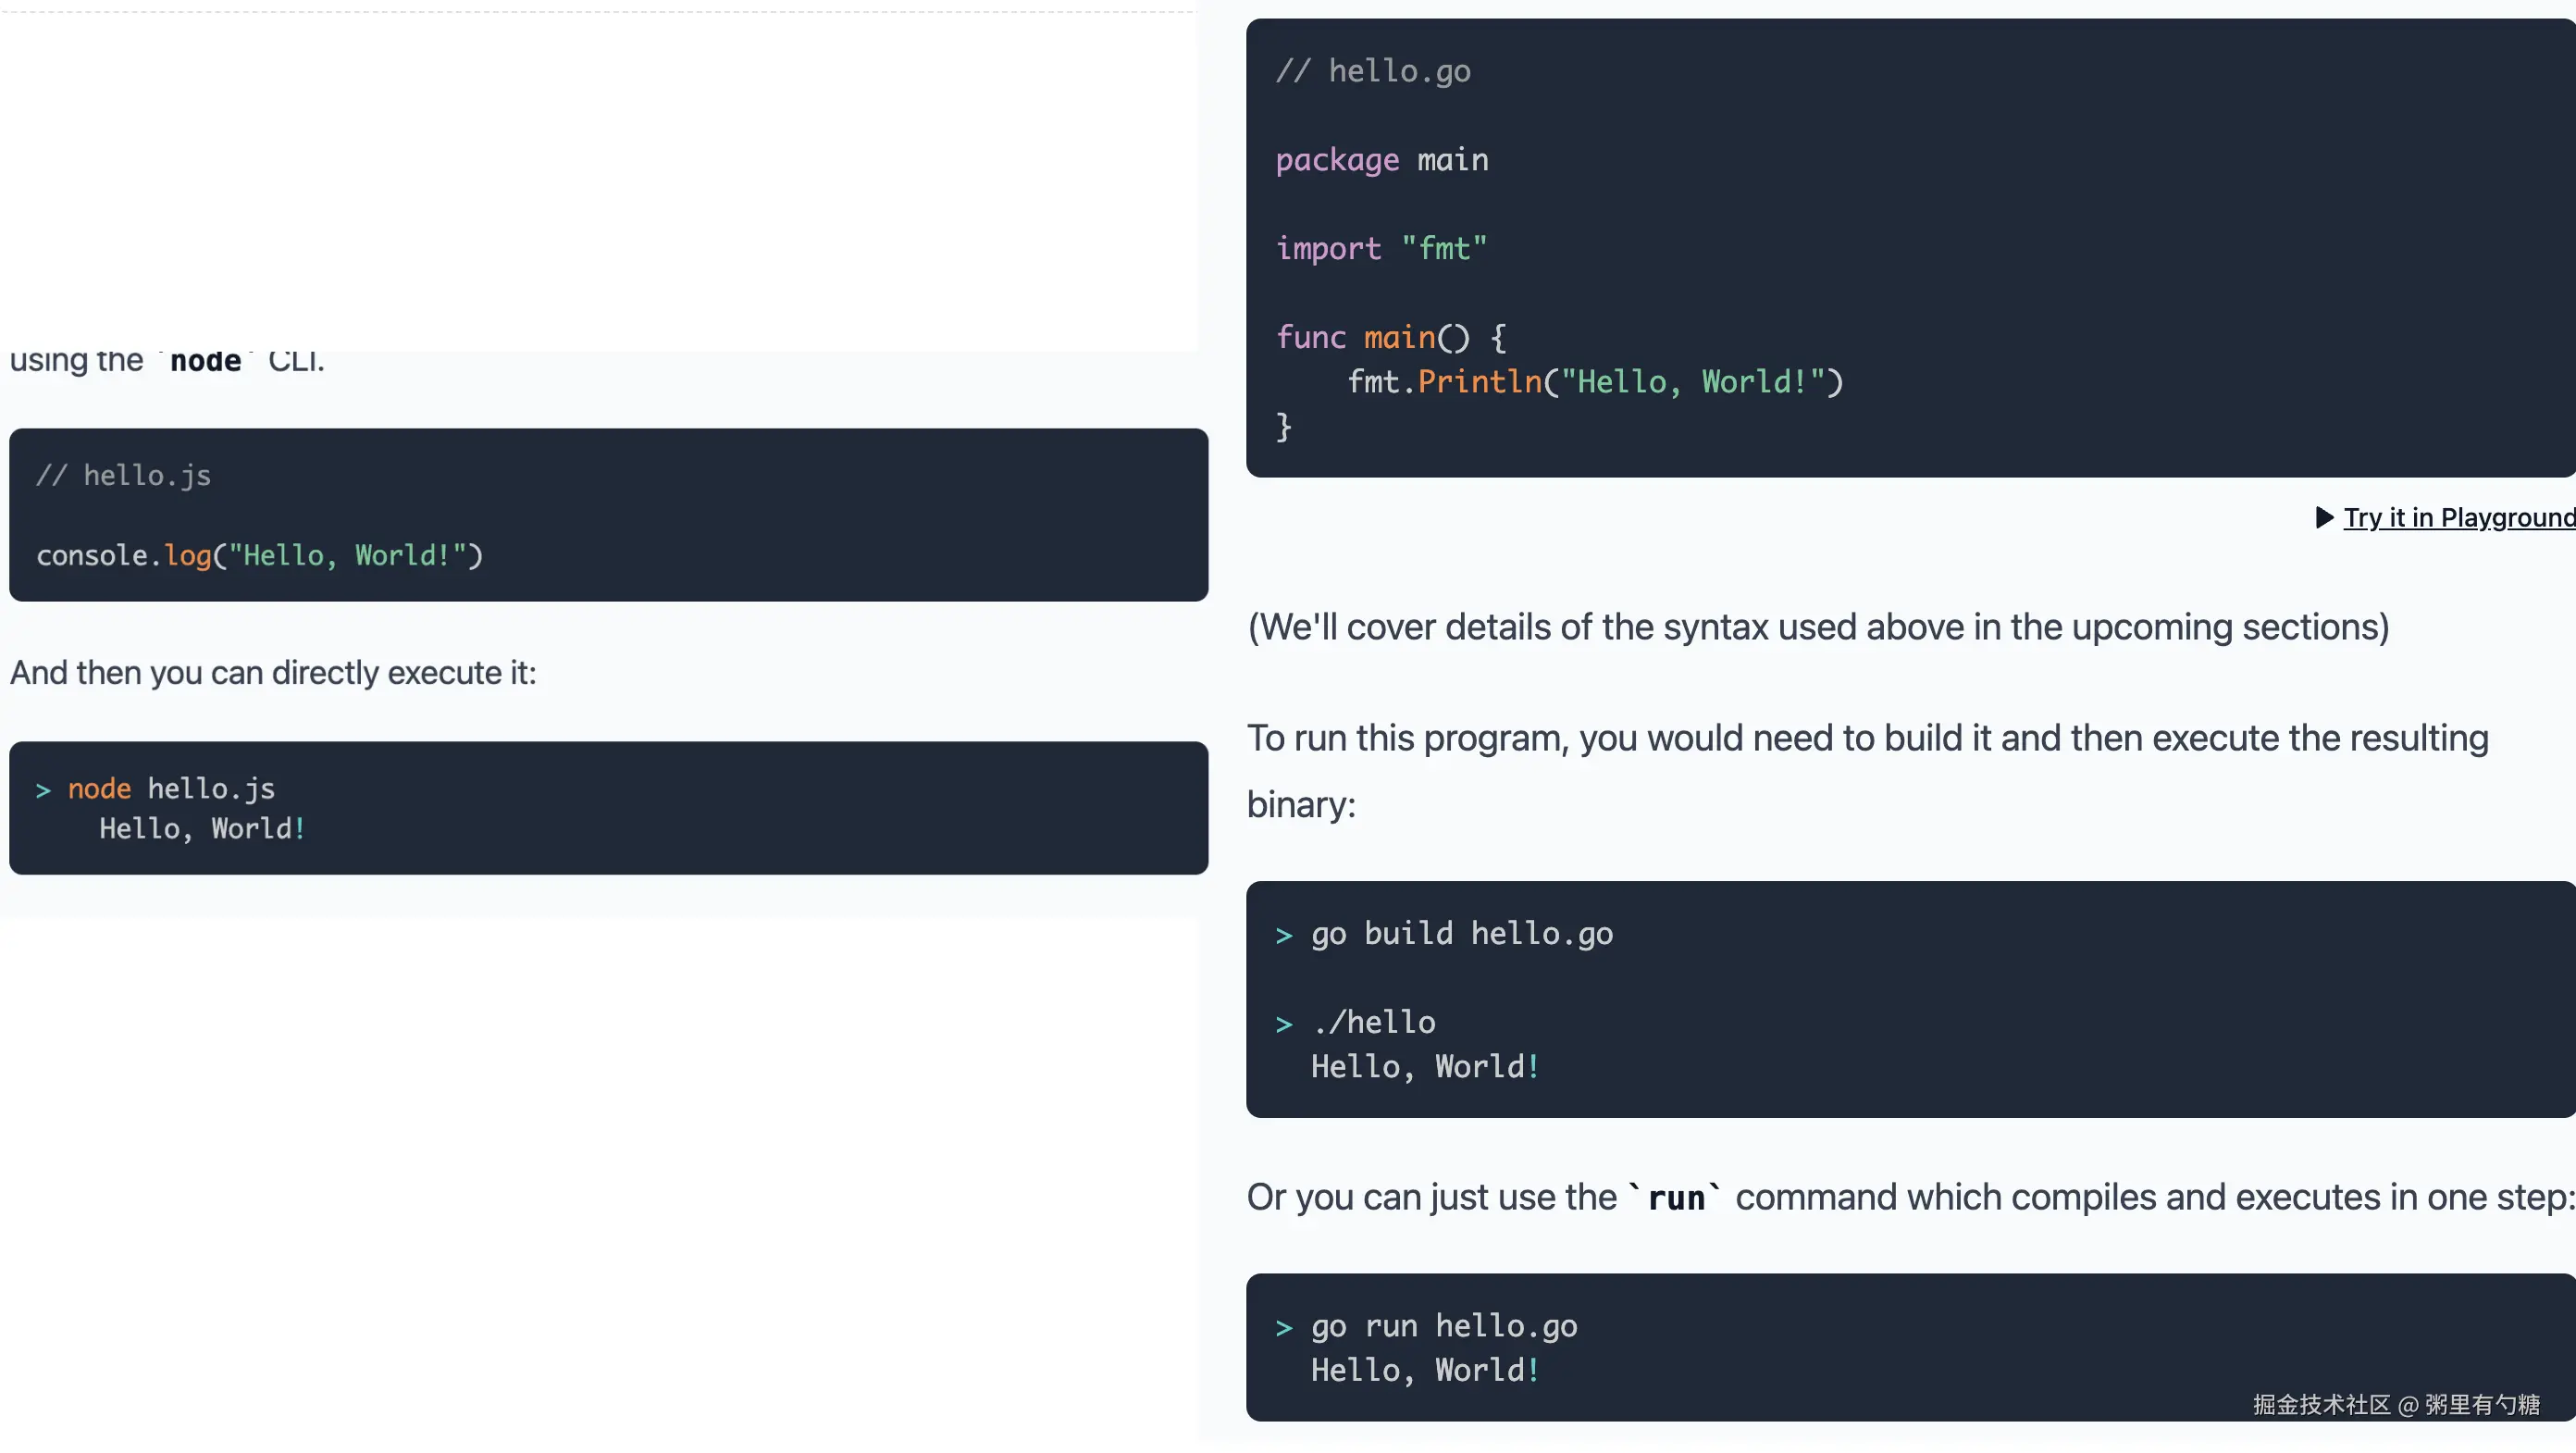2576x1453 pixels.
Task: Click the prompt arrow before go run
Action: [1284, 1329]
